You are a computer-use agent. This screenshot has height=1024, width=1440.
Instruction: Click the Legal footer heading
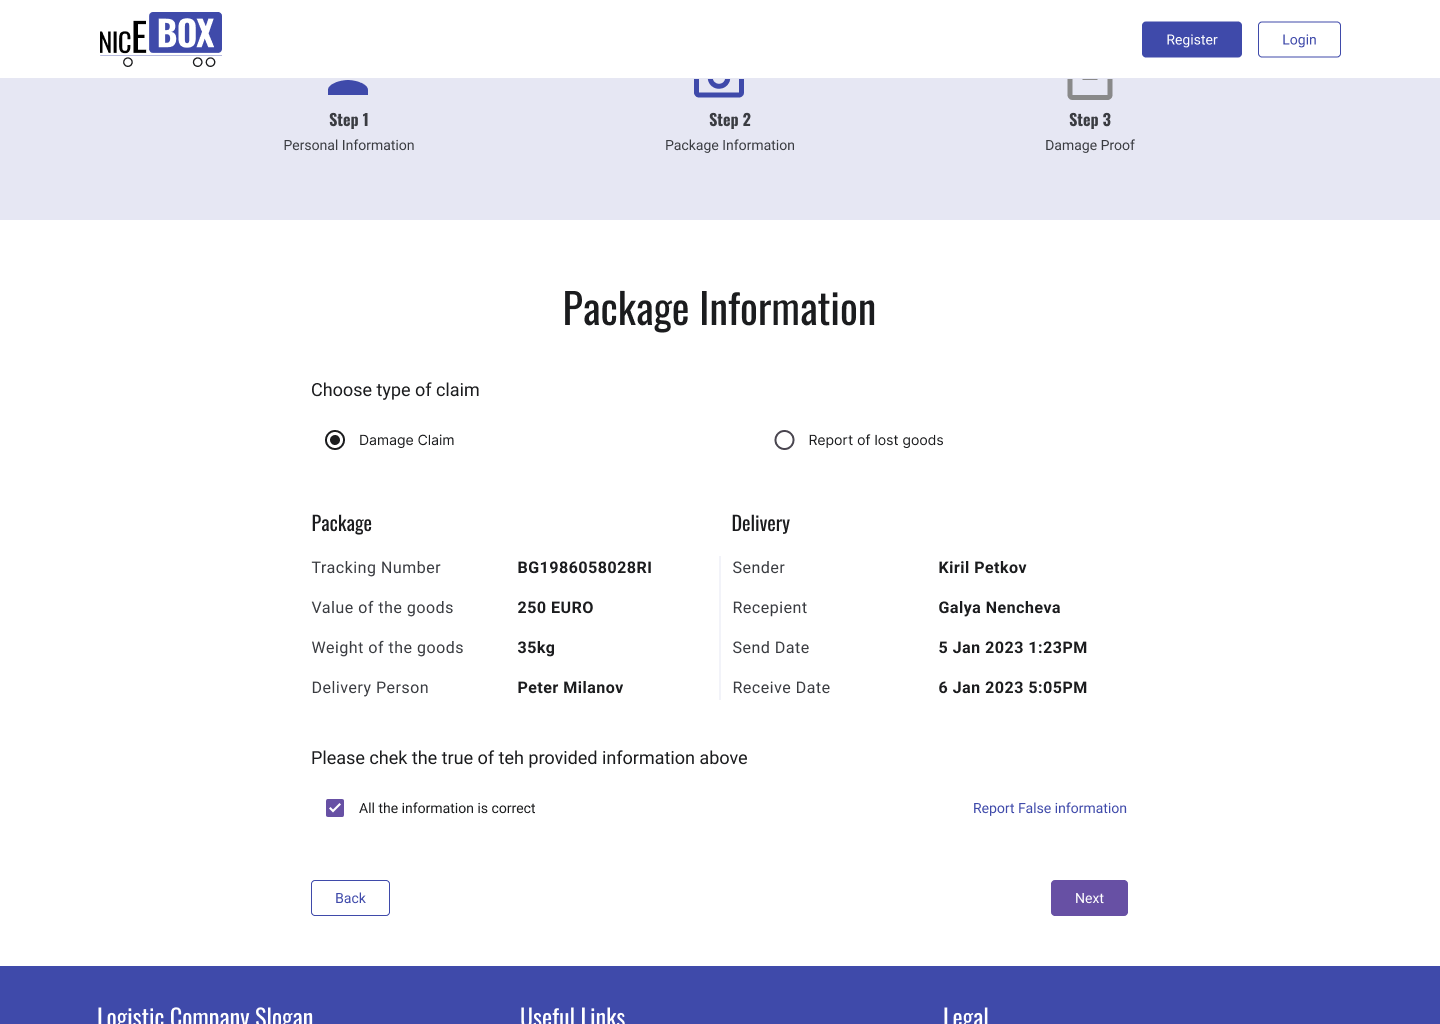(965, 1014)
